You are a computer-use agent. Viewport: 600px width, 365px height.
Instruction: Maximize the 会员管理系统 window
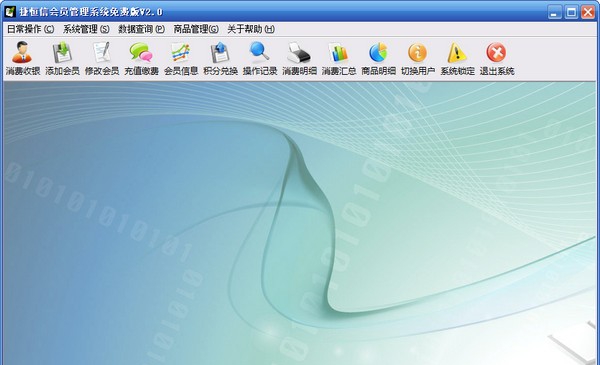(571, 12)
